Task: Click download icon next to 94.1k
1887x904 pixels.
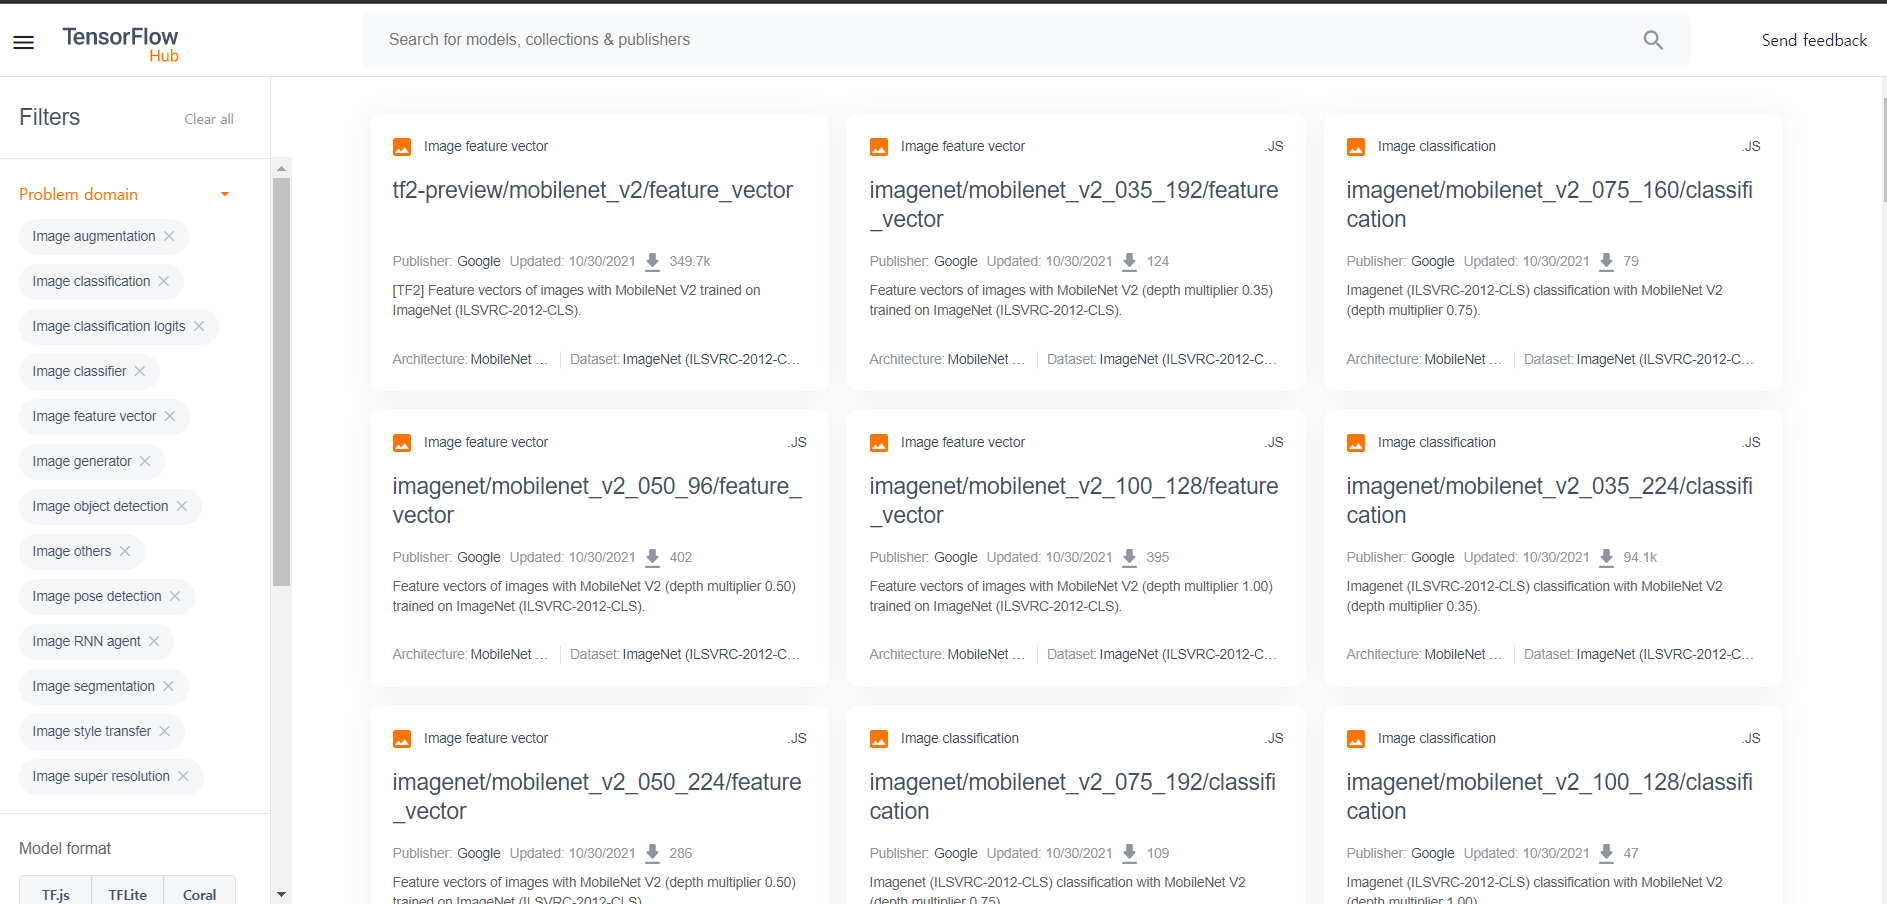Action: point(1607,558)
